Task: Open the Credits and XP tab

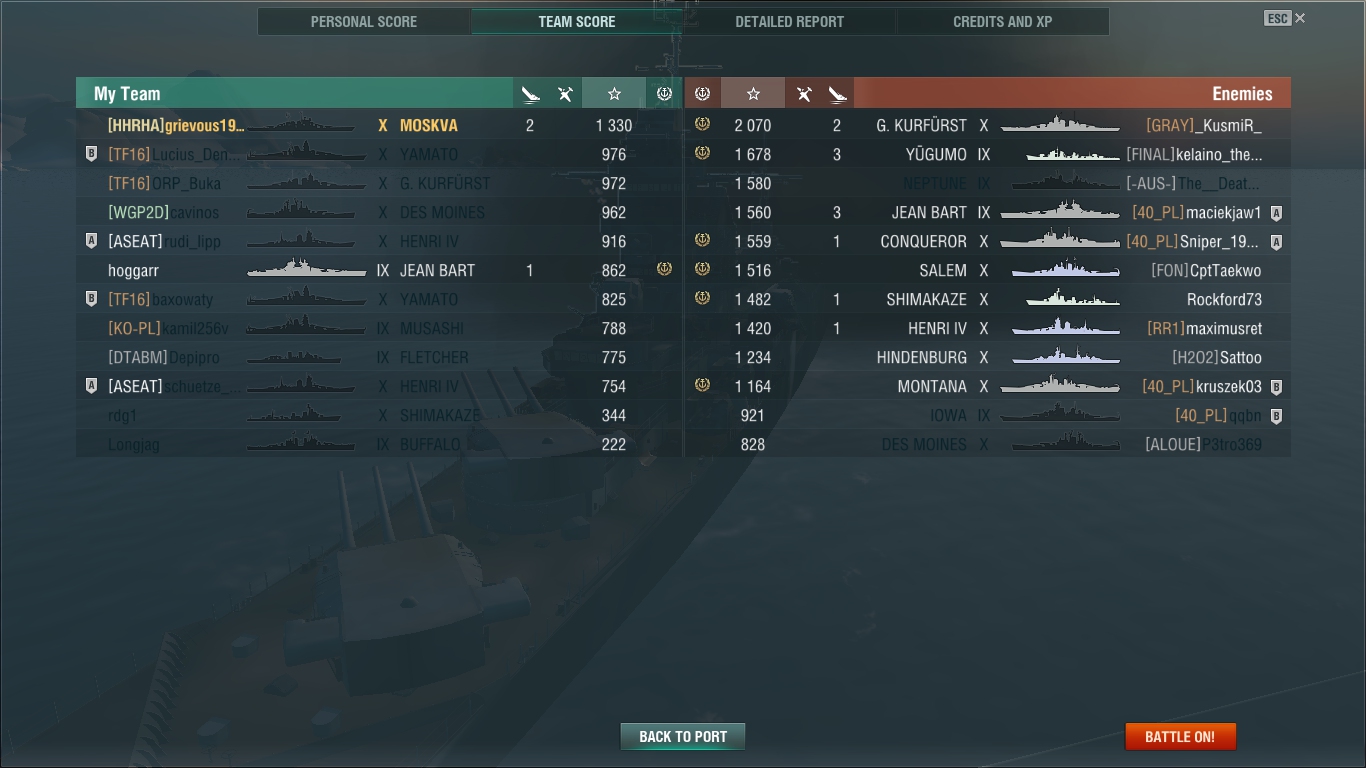Action: tap(1002, 21)
